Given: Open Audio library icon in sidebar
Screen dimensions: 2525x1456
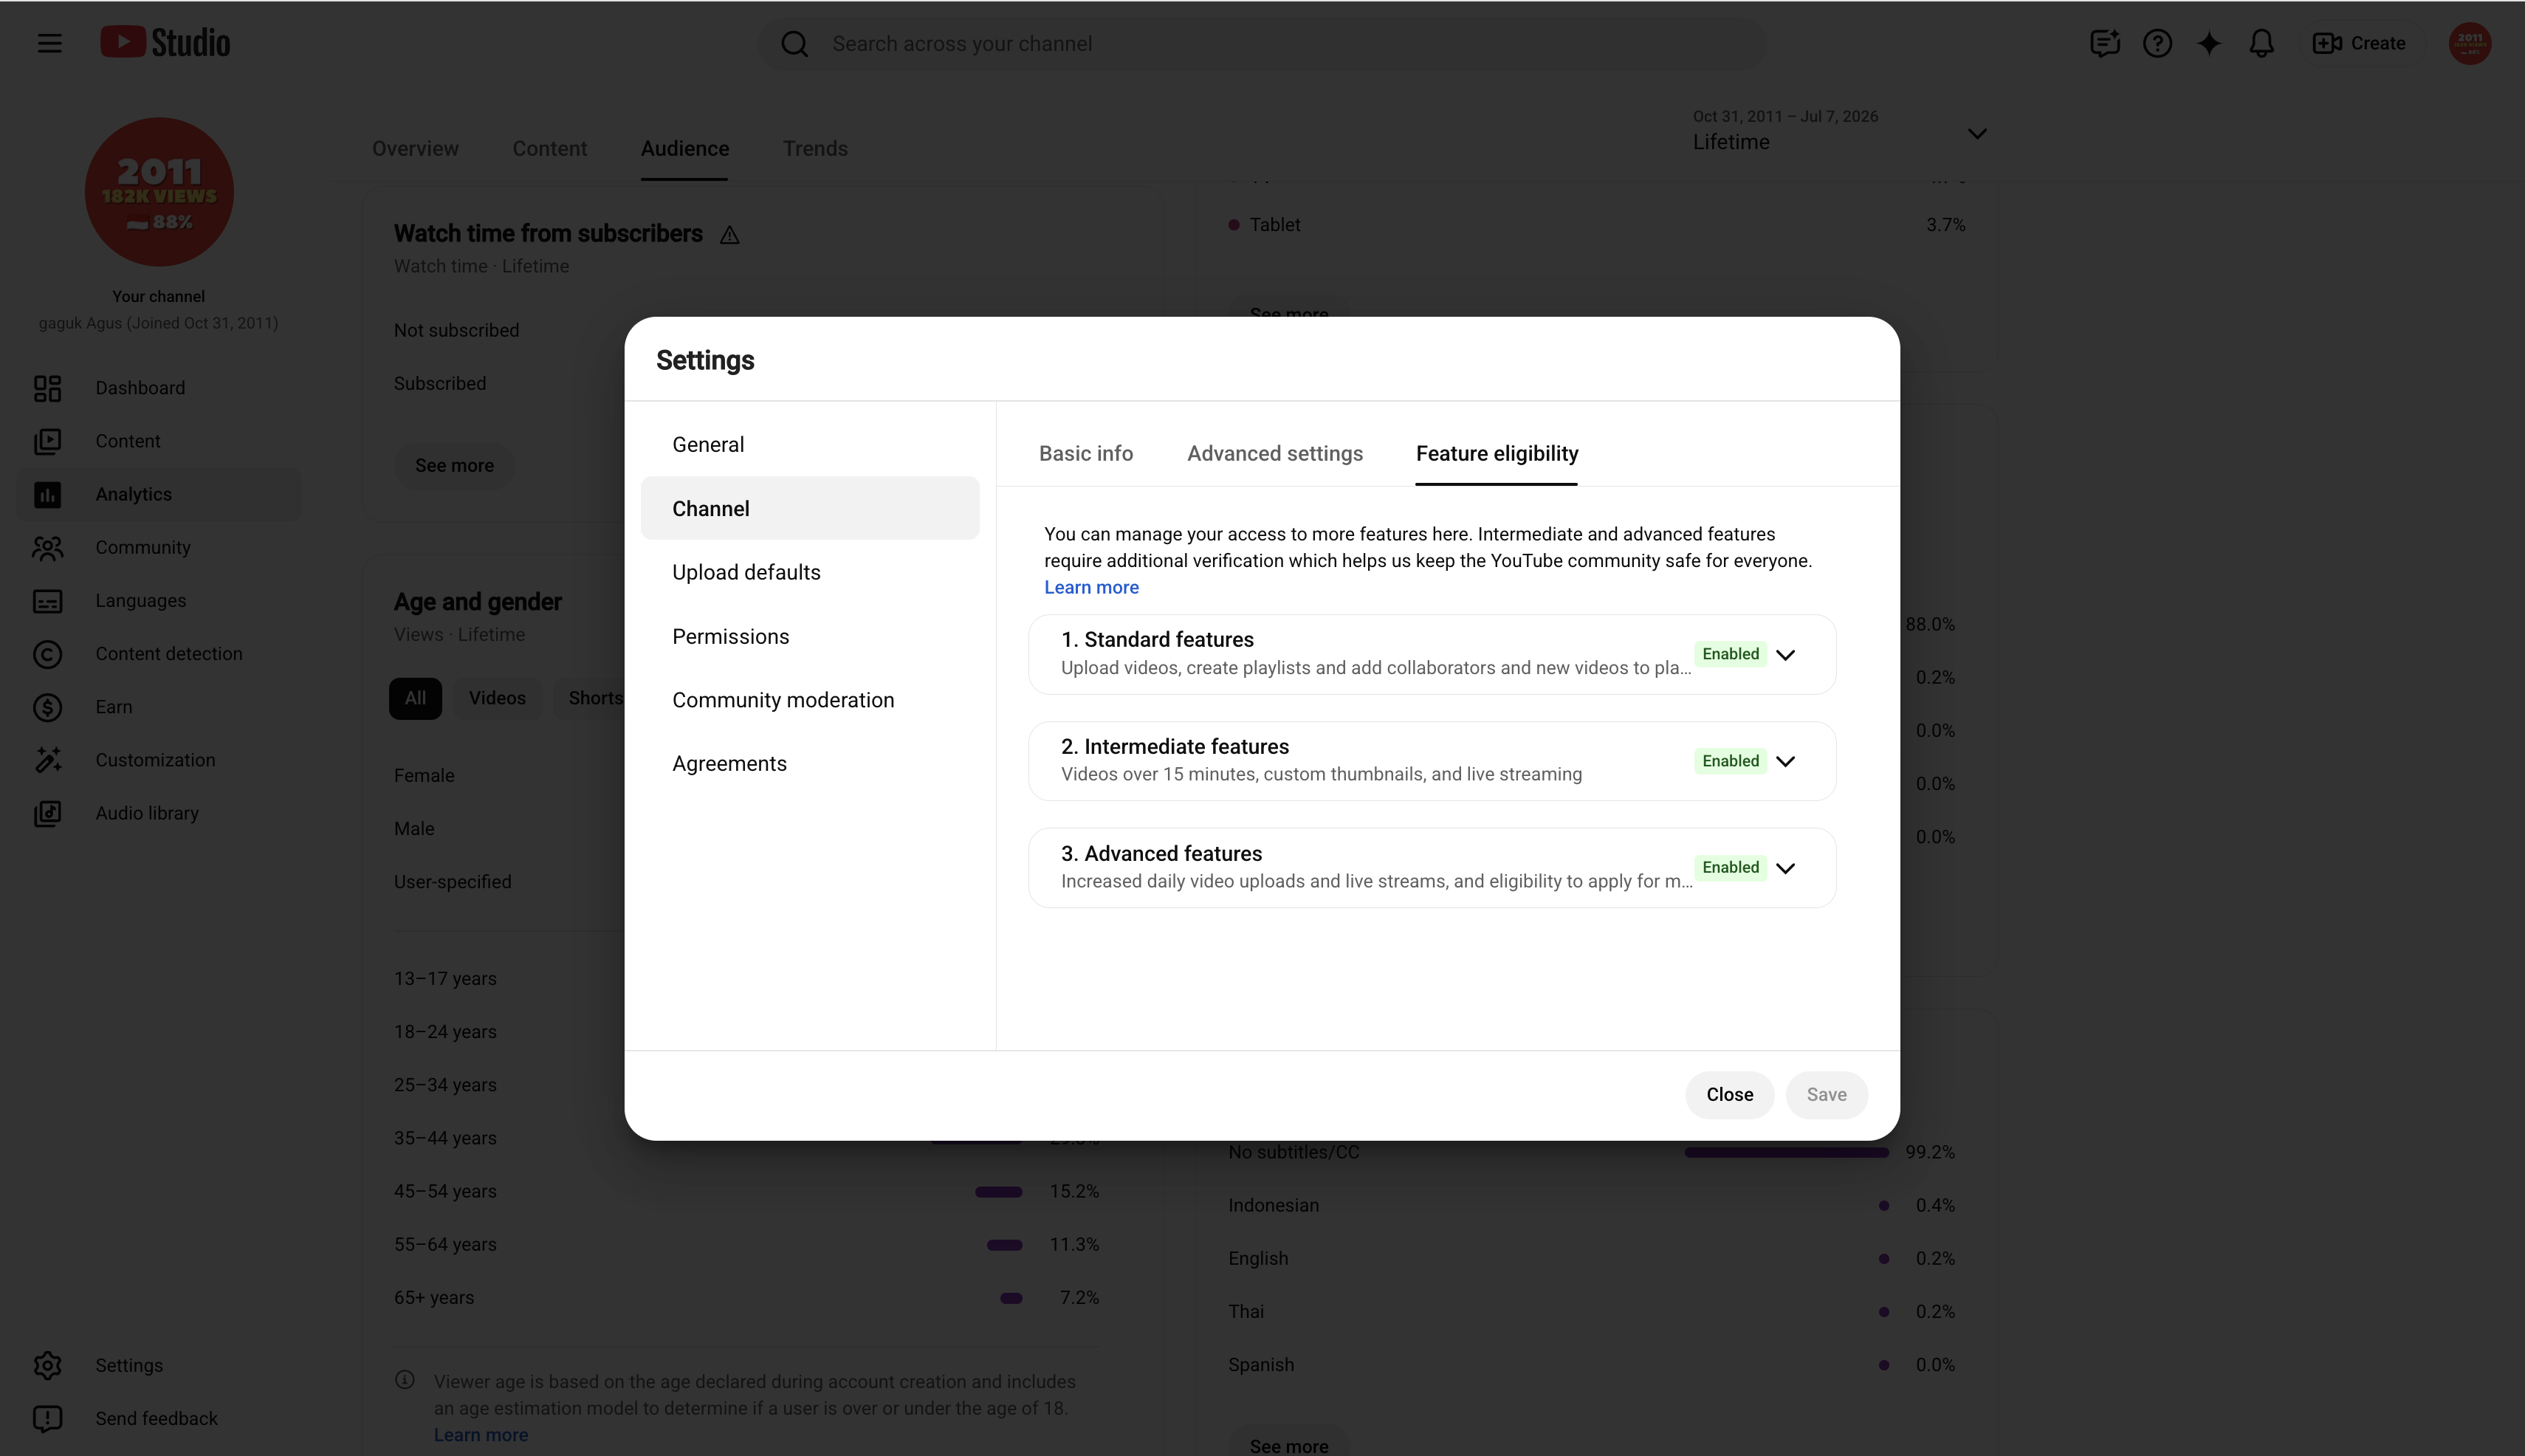Looking at the screenshot, I should [47, 813].
